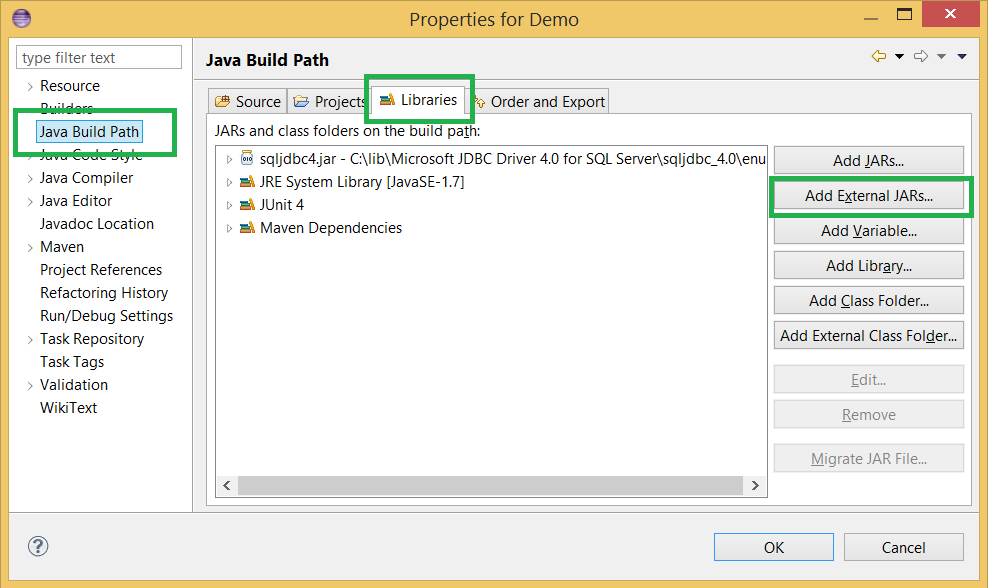Click the Add External JARs button
This screenshot has height=588, width=988.
[868, 196]
